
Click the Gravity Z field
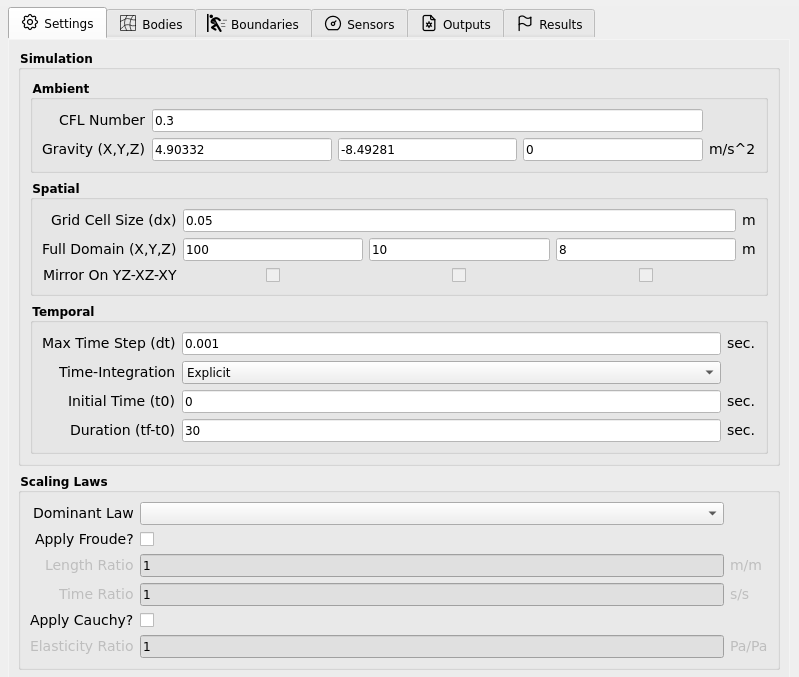pyautogui.click(x=613, y=150)
